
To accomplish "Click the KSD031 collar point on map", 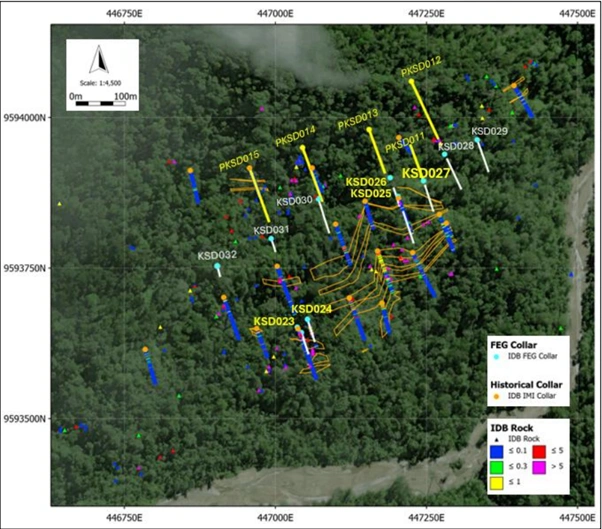I will click(271, 239).
